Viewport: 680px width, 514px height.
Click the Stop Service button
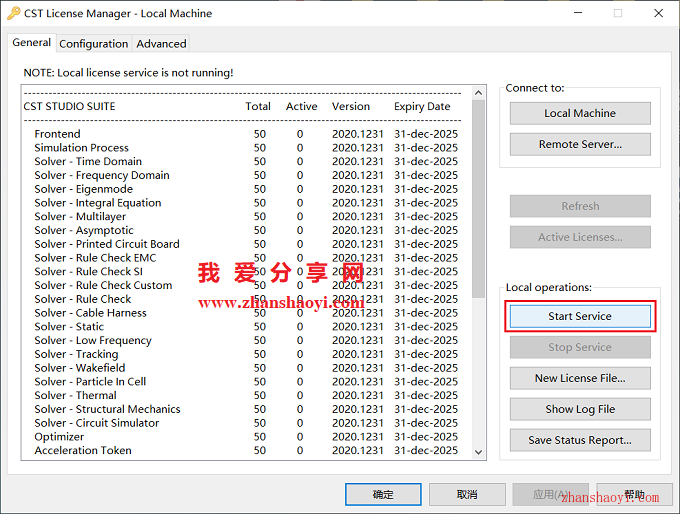[580, 347]
